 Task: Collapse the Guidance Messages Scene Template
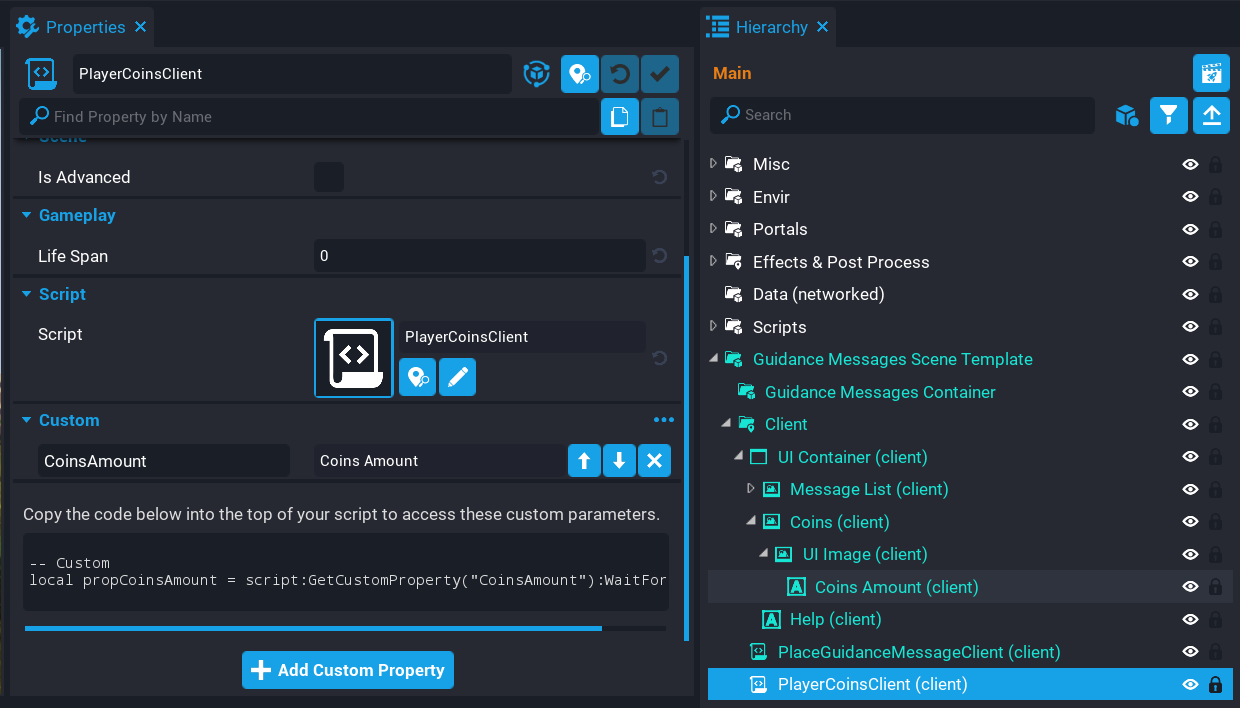coord(713,359)
